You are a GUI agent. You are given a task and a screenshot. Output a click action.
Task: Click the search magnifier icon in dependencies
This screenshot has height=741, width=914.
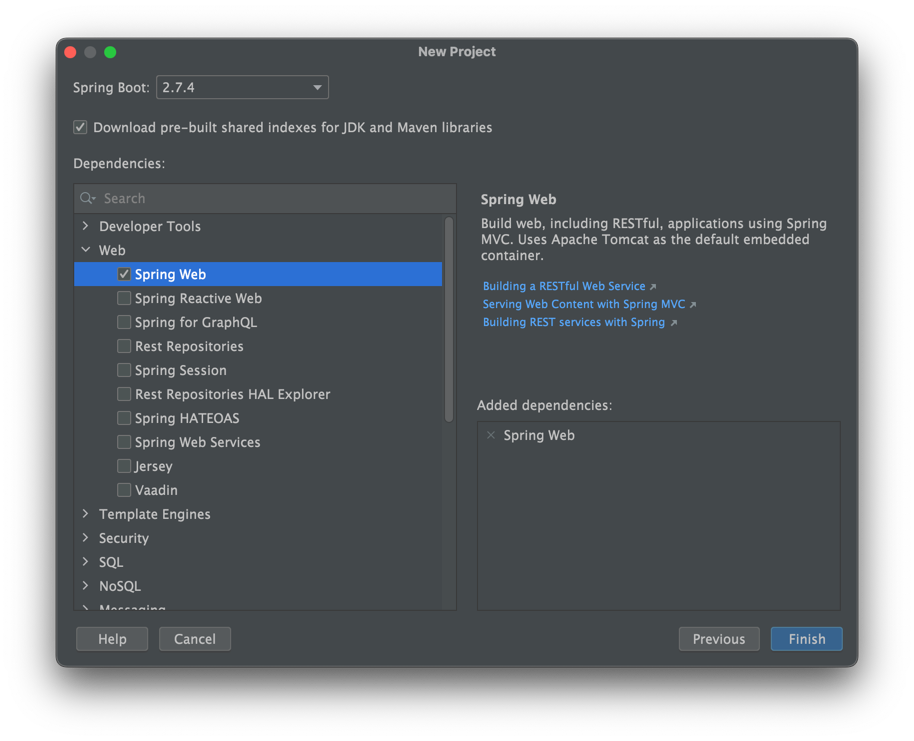(x=88, y=199)
